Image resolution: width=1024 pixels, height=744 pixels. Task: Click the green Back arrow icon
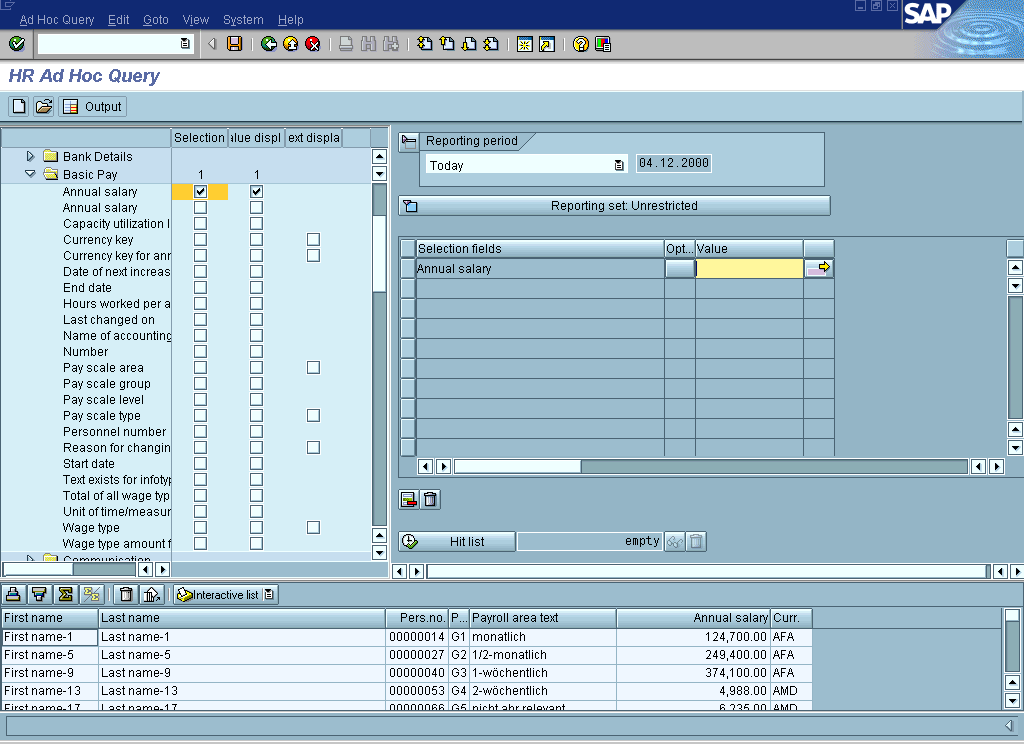[268, 44]
